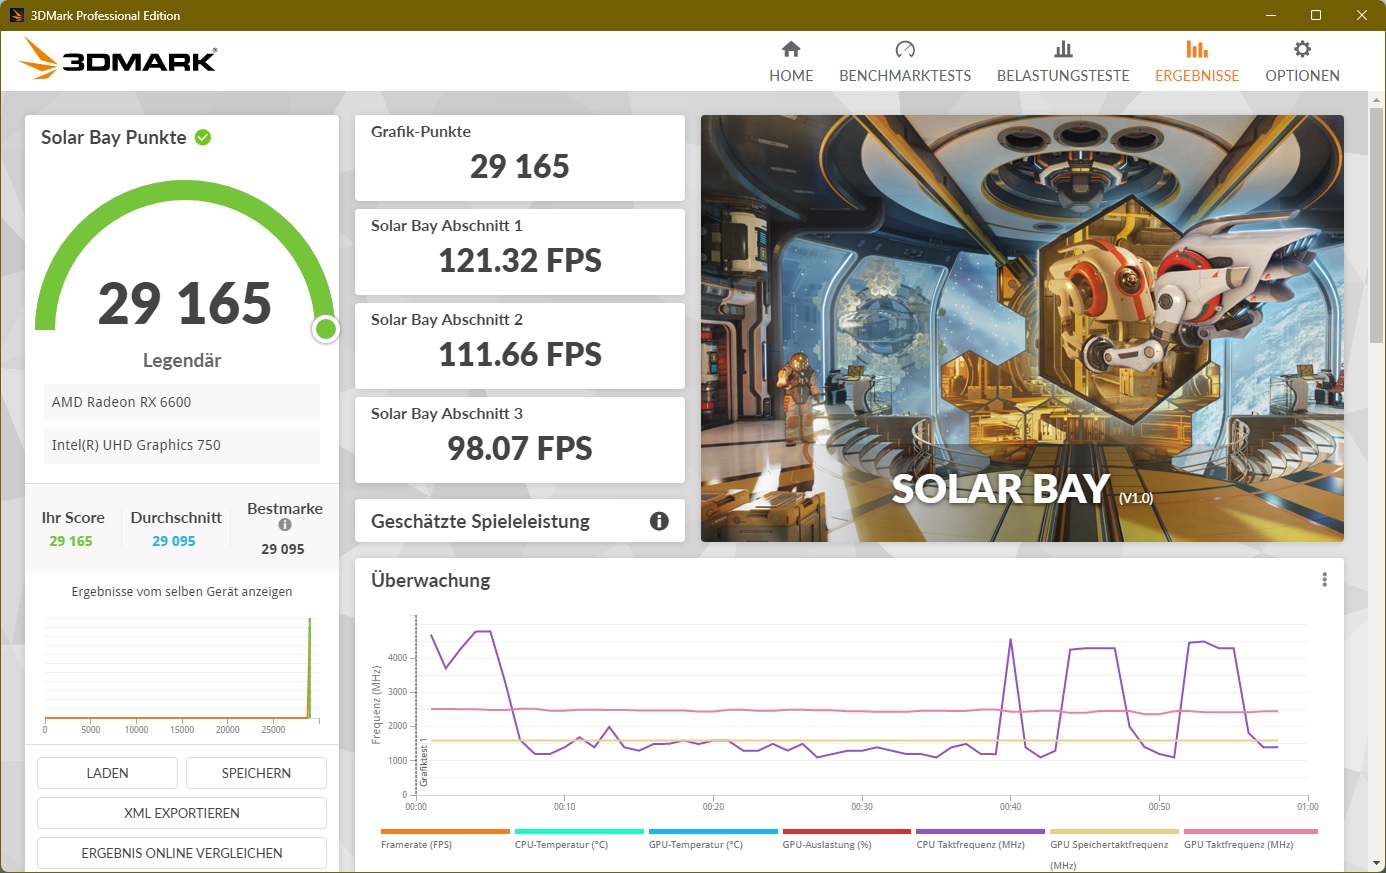
Task: Toggle GPU-Temperatur legend swatch
Action: (x=713, y=831)
